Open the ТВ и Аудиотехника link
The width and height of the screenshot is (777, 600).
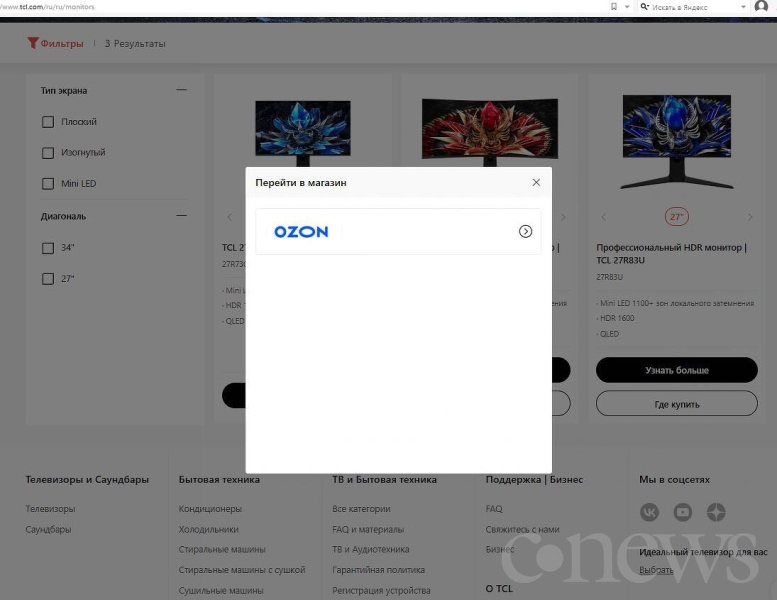click(x=371, y=549)
